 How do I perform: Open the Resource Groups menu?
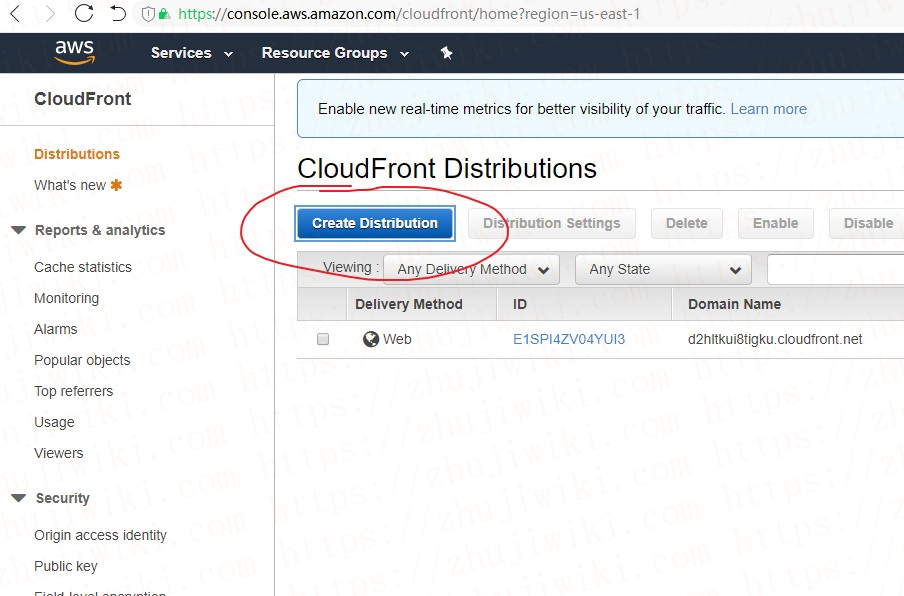[x=333, y=53]
